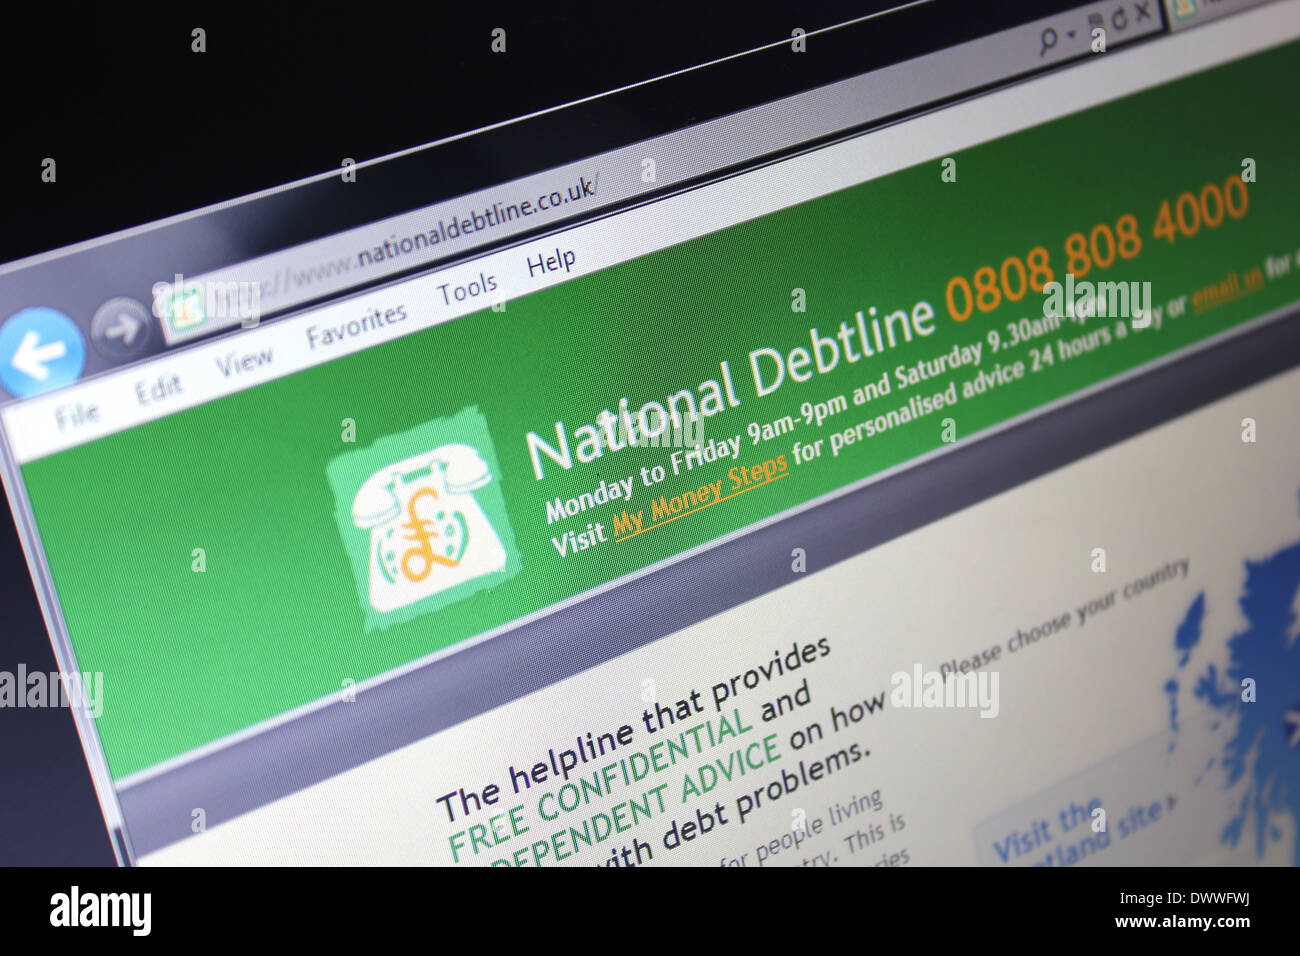Follow the My Money Steps link
1300x956 pixels.
(700, 497)
